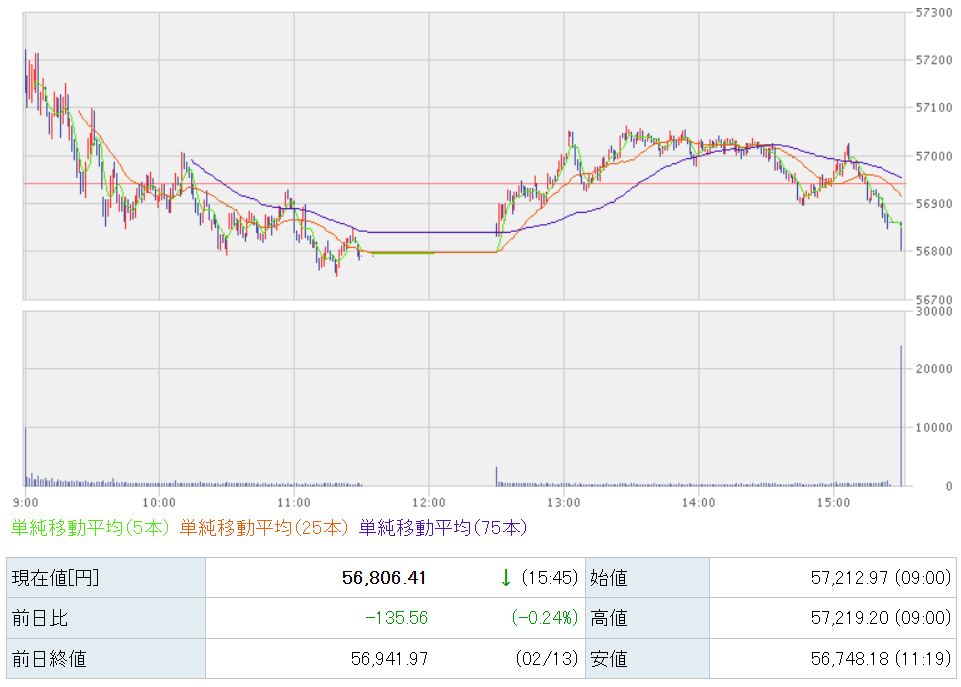Click the 単純移動平均(75本) legend label
This screenshot has height=687, width=961.
443,527
